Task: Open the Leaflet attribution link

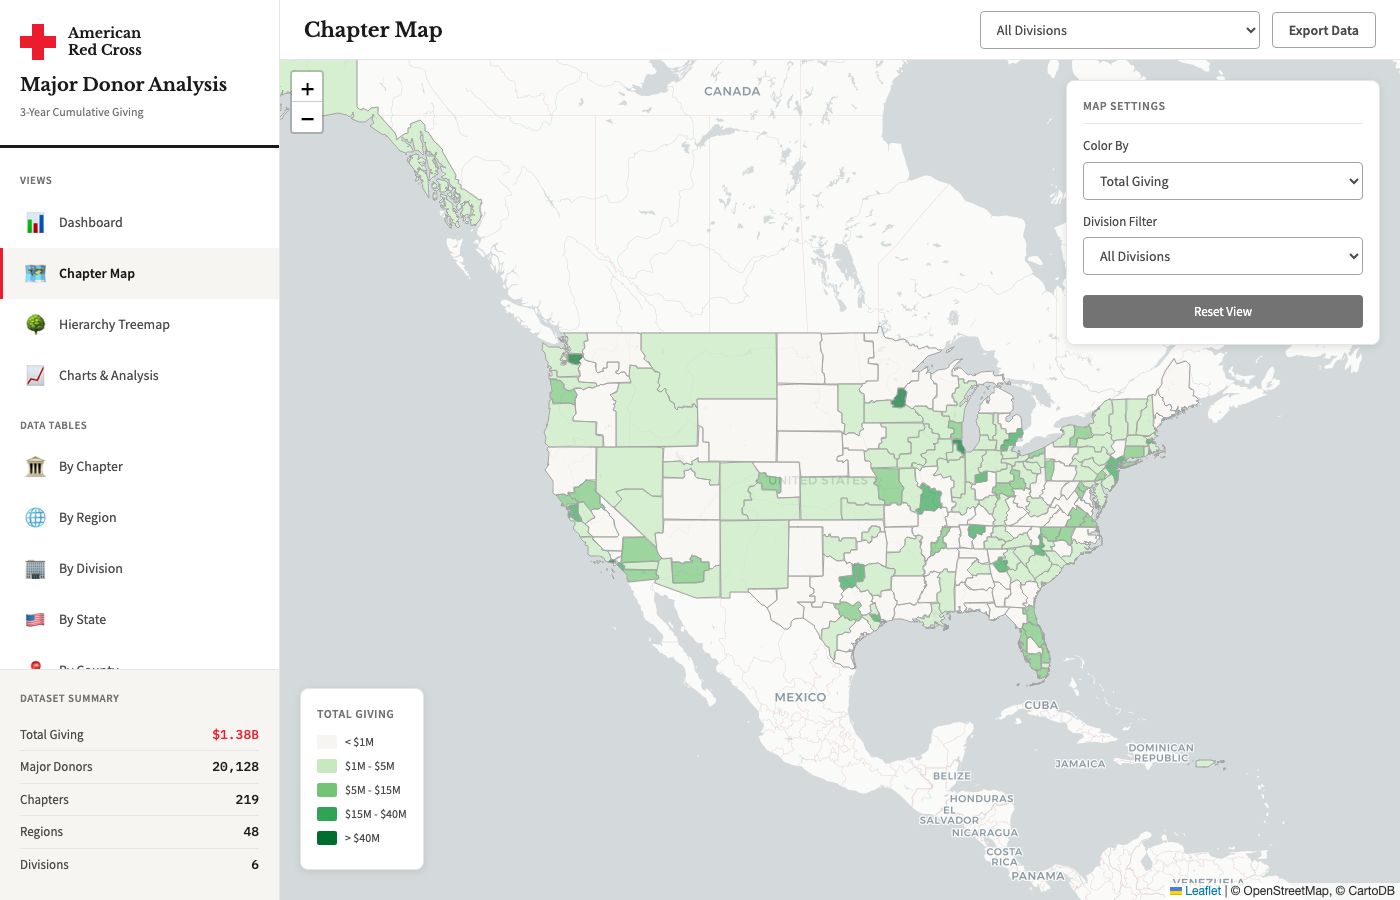Action: (1196, 891)
